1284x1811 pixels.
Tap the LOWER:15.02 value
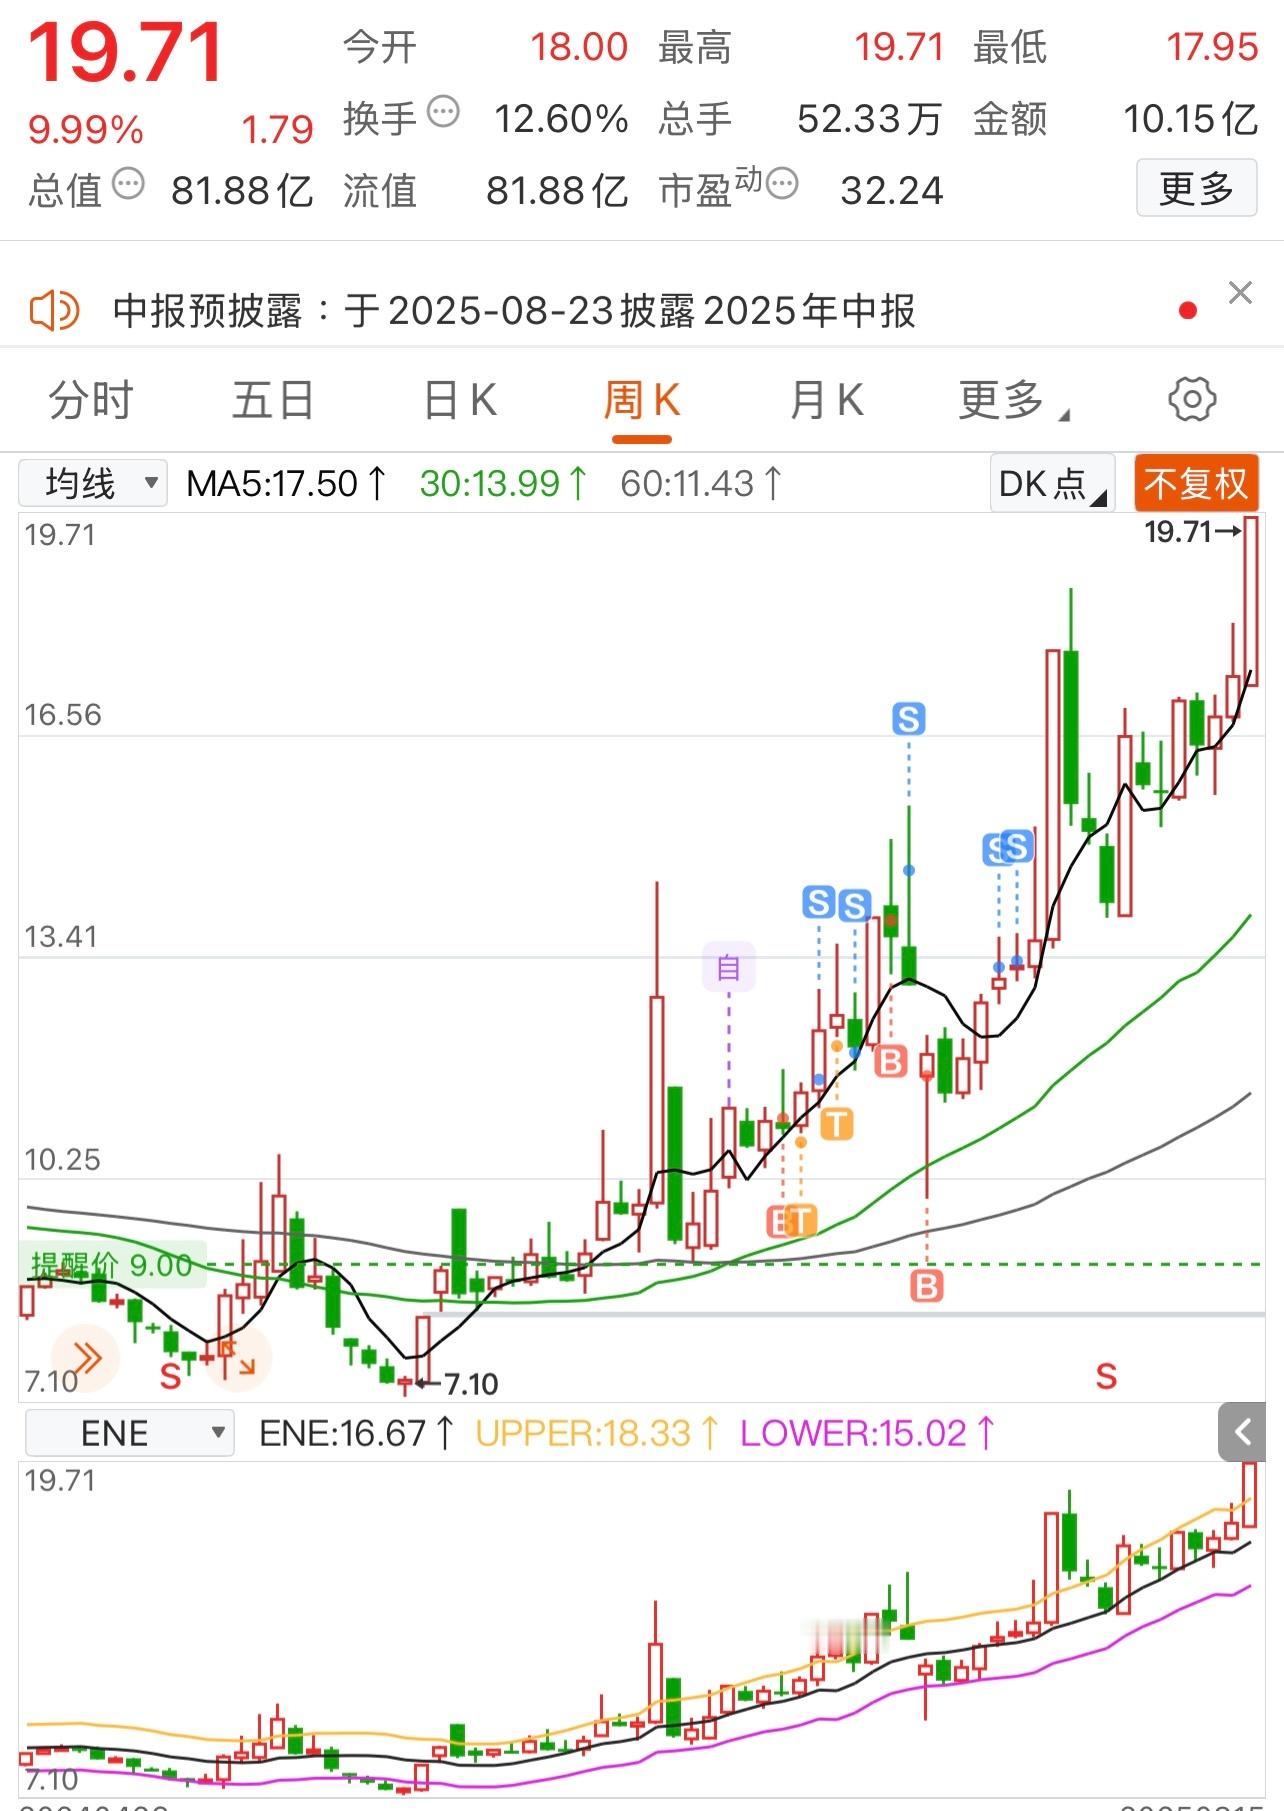coord(867,1433)
